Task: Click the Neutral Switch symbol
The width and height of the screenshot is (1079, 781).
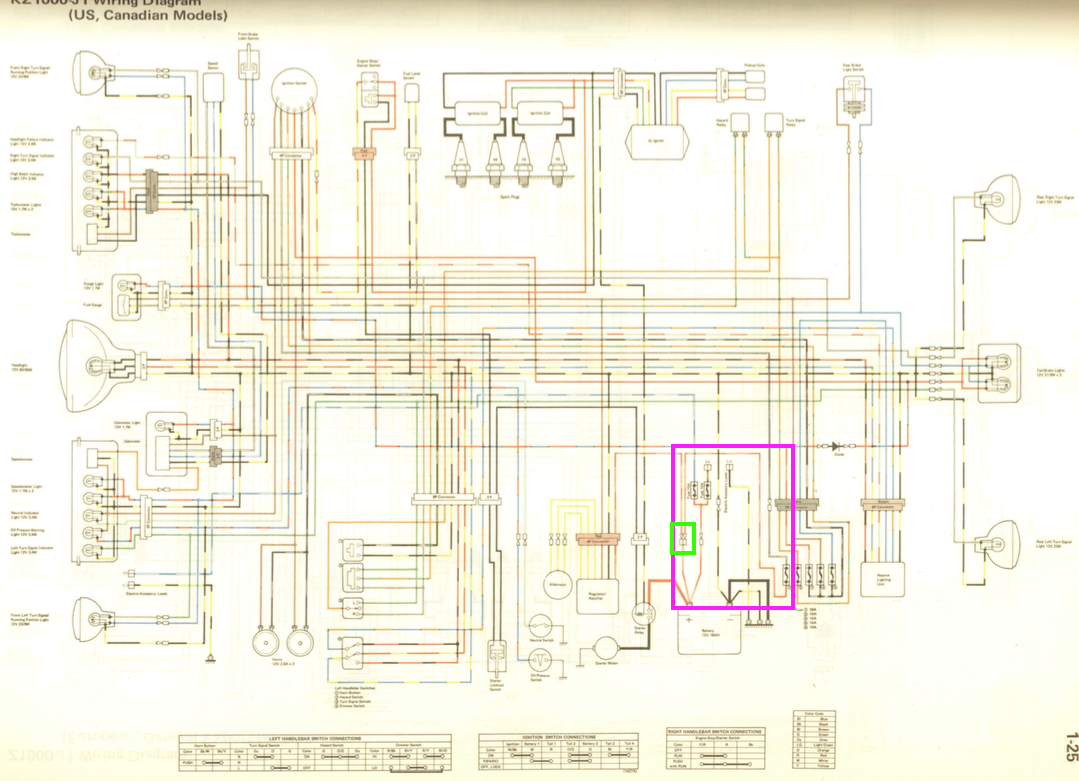Action: (x=541, y=624)
